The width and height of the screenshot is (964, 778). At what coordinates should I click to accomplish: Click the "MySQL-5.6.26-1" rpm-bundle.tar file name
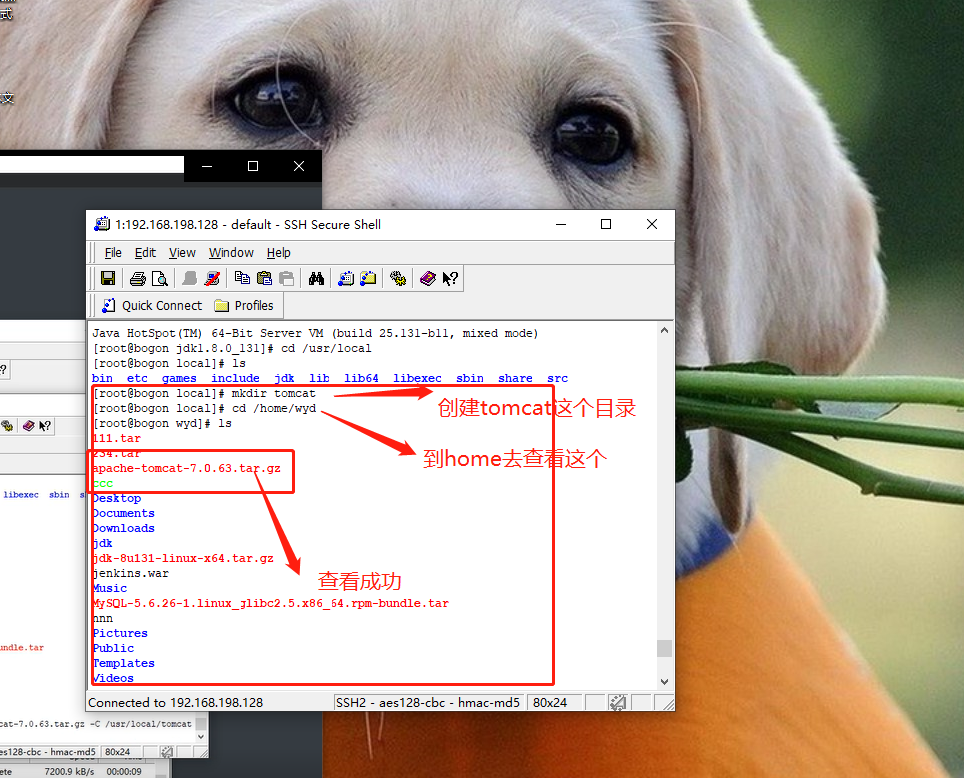coord(271,603)
